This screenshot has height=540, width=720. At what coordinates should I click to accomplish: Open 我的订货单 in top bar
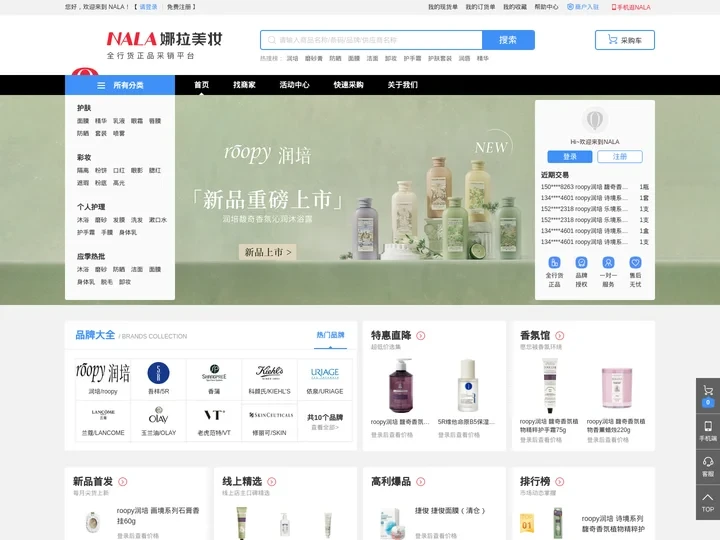pos(480,7)
